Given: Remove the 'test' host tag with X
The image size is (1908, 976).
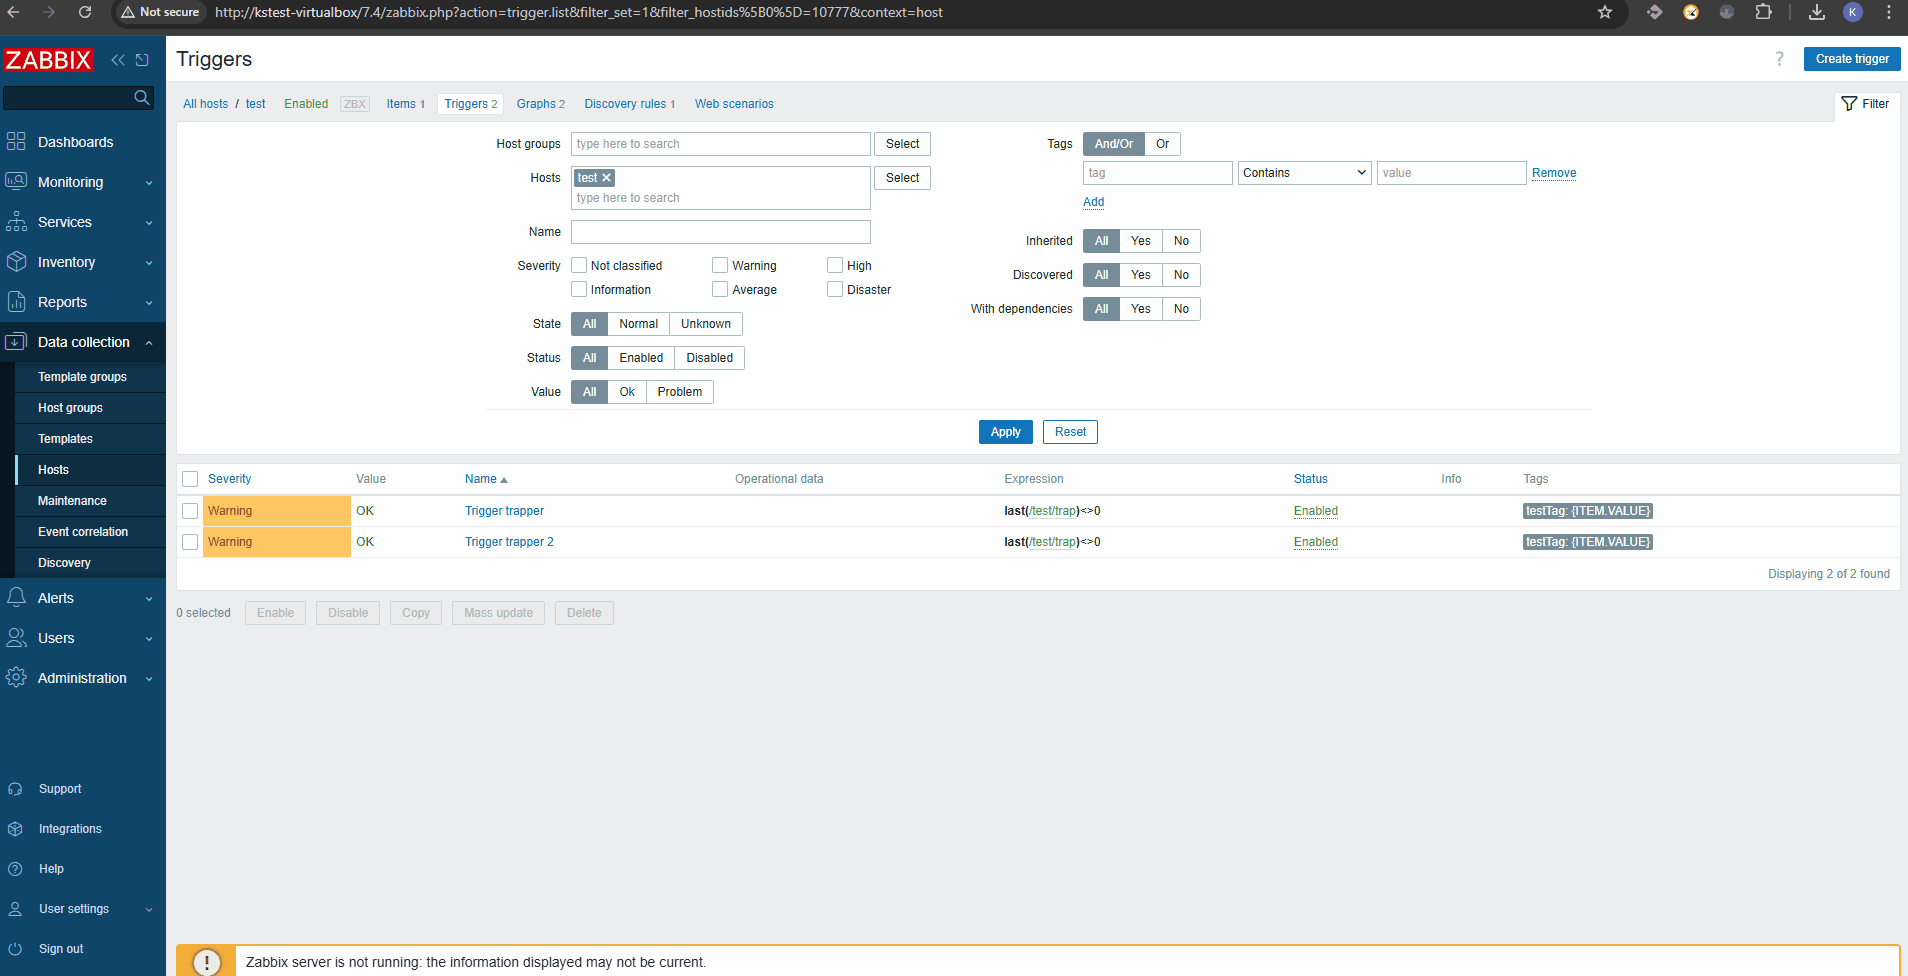Looking at the screenshot, I should click(x=606, y=178).
